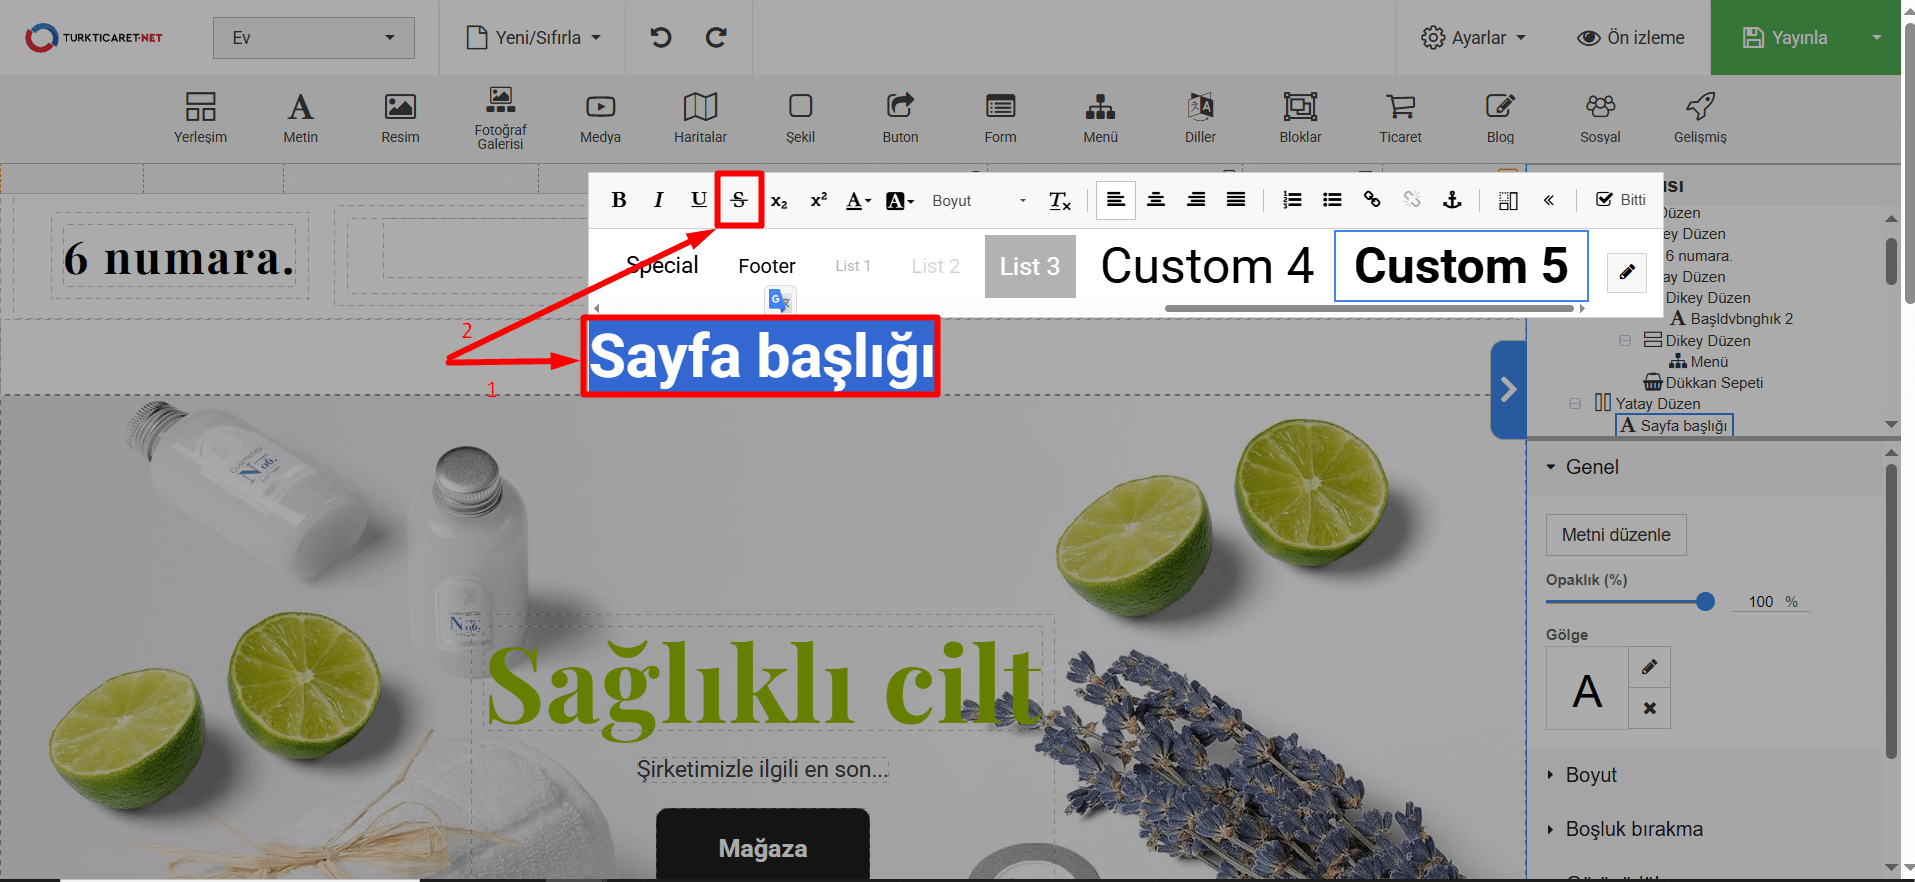Open the text background color picker

point(900,200)
